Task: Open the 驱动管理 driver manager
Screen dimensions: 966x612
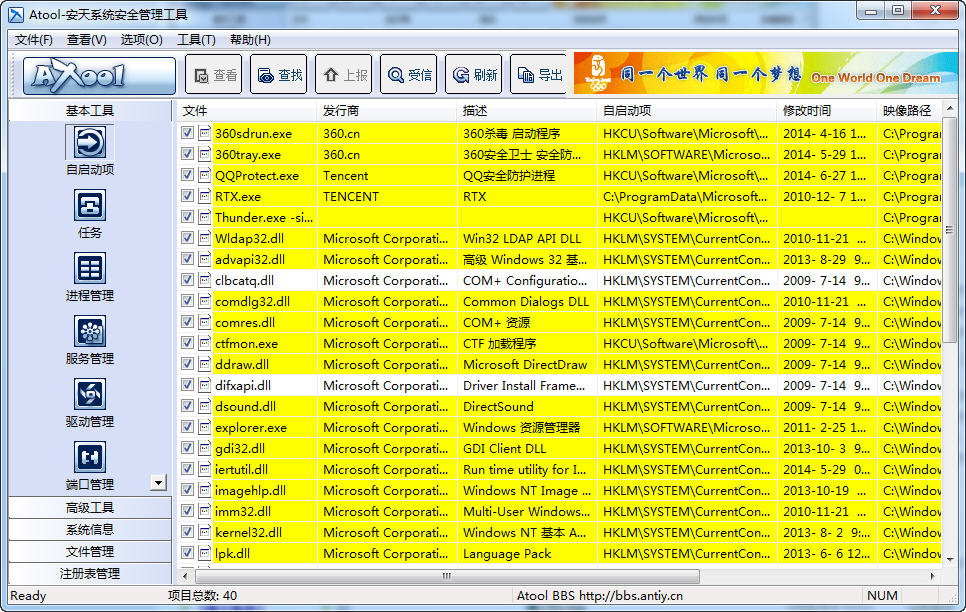Action: 90,403
